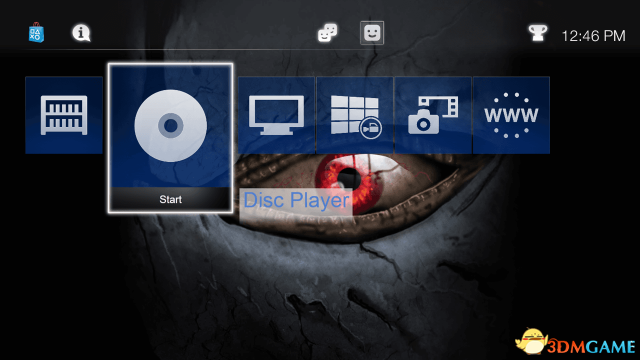Click the 12:46 PM clock
Image resolution: width=640 pixels, height=360 pixels.
pyautogui.click(x=593, y=36)
